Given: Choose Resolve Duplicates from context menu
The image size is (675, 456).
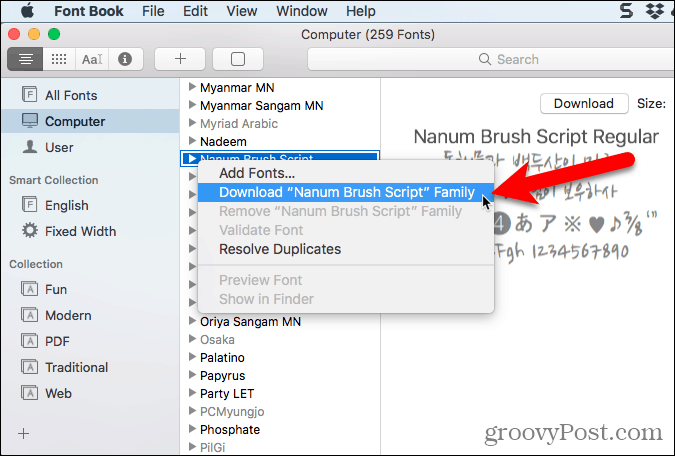Looking at the screenshot, I should point(346,249).
